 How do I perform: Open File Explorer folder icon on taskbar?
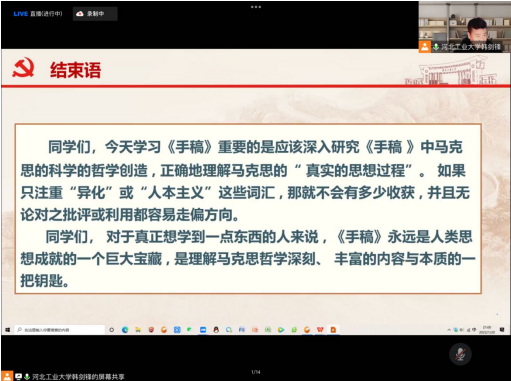(x=138, y=330)
